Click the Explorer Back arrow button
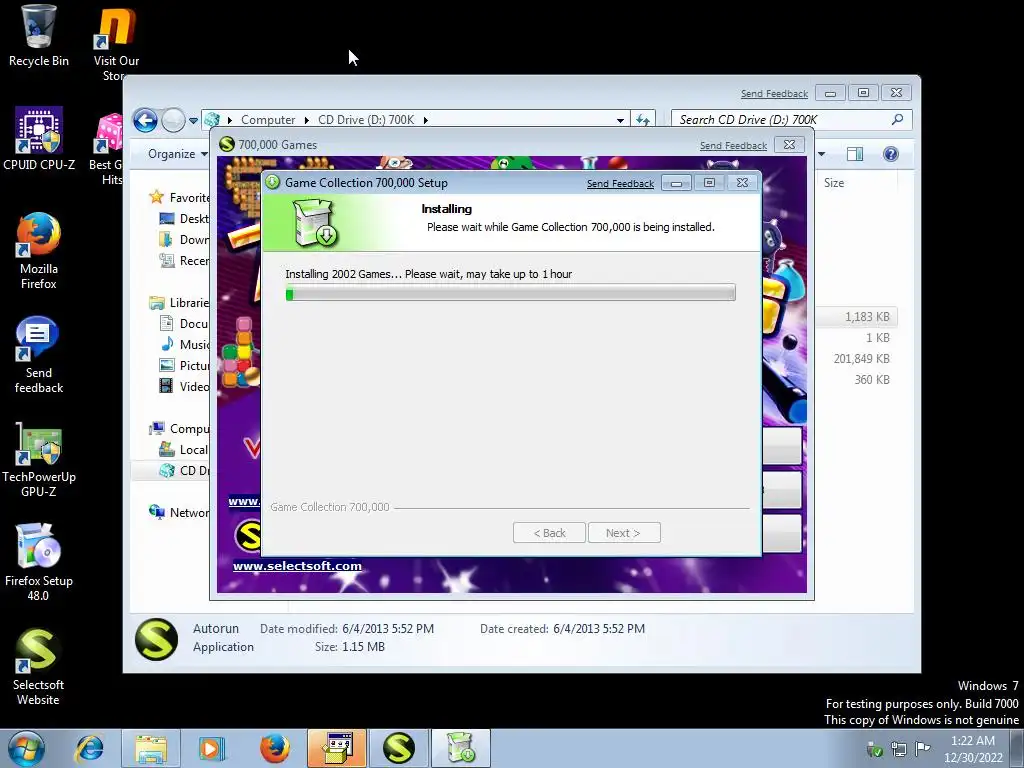Image resolution: width=1024 pixels, height=768 pixels. 145,120
